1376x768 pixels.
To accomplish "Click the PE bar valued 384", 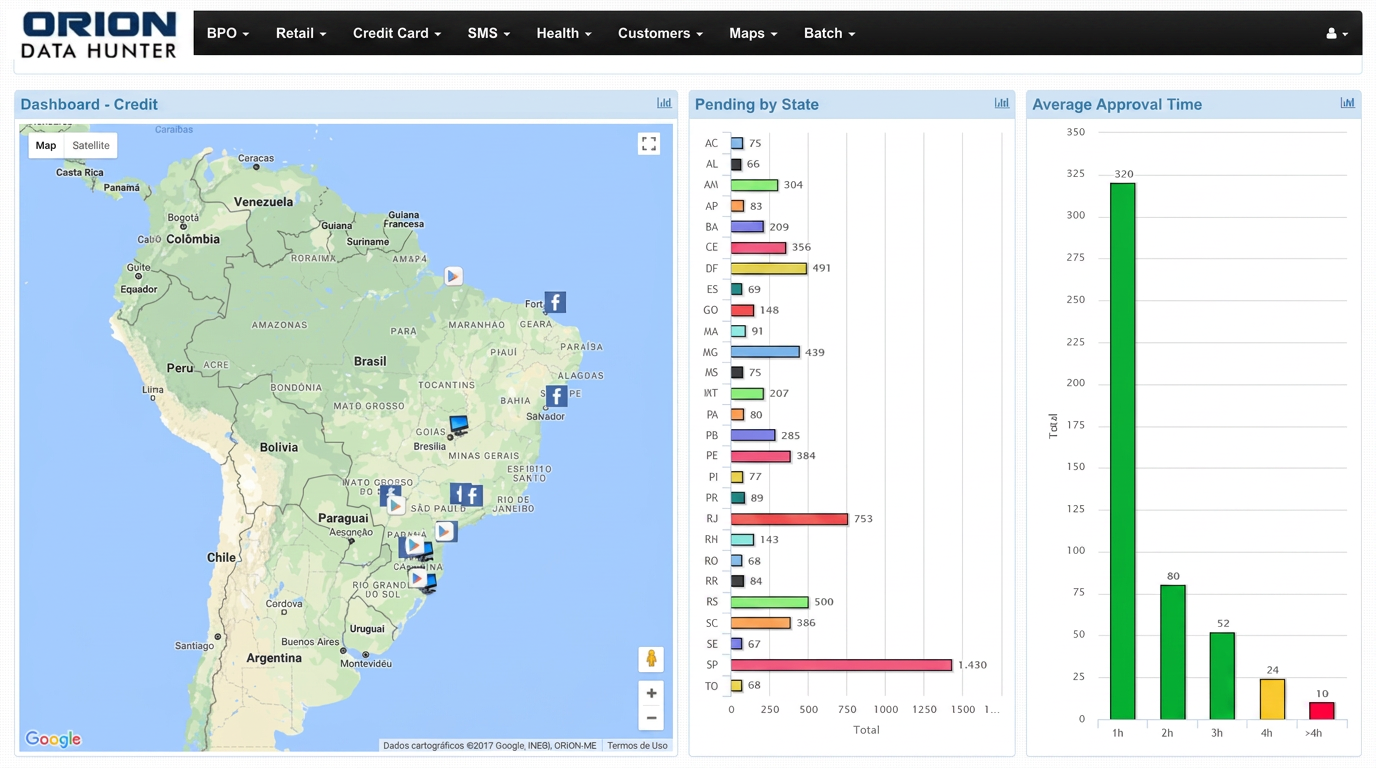I will click(760, 456).
